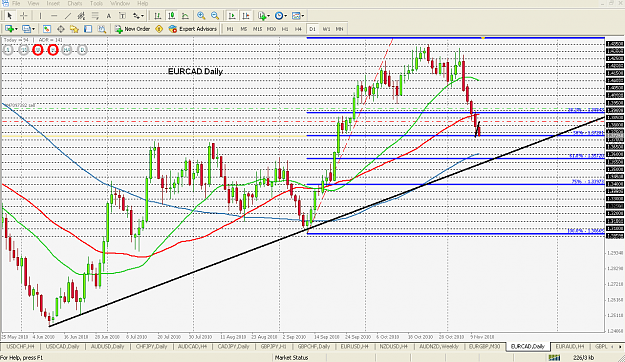Viewport: 625px width, 362px height.
Task: Open the Strategy Tester icon
Action: click(x=102, y=29)
